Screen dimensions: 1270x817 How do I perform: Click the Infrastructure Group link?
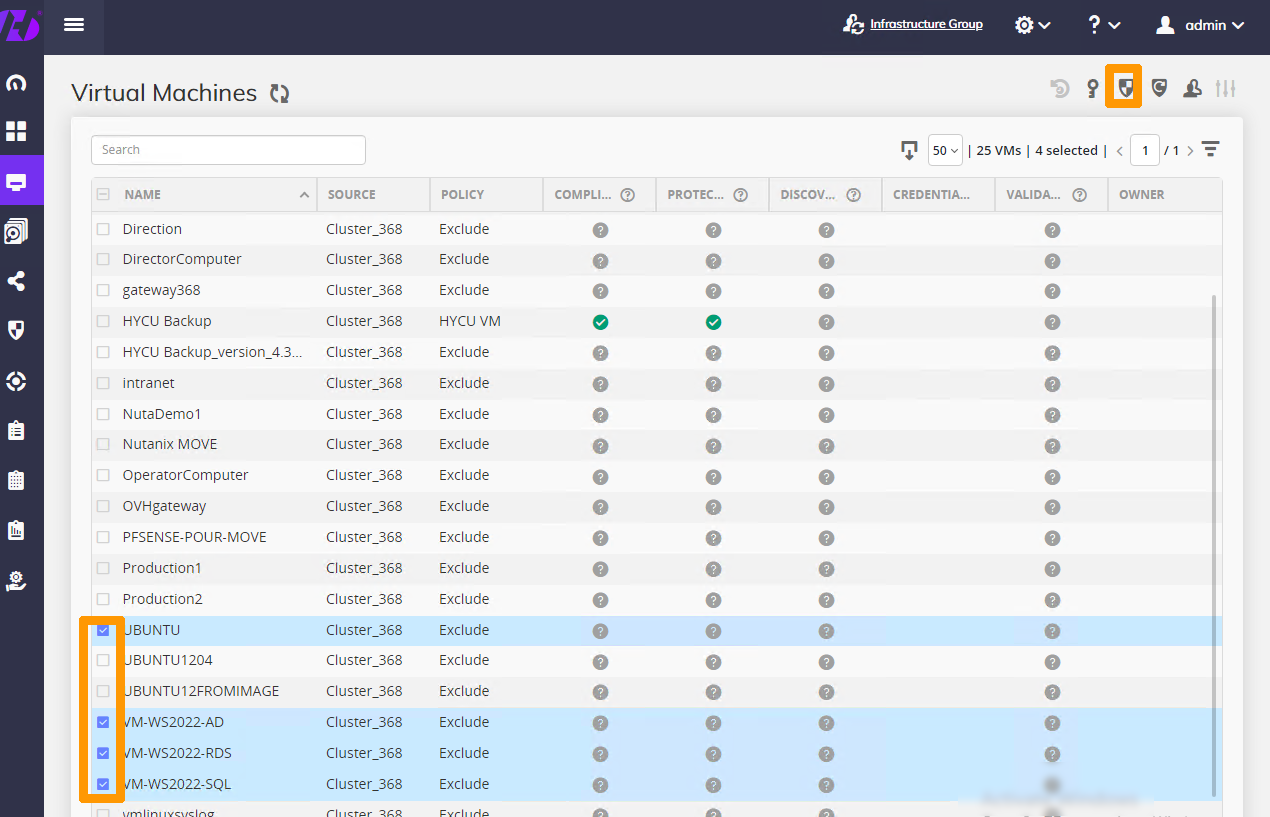(x=925, y=24)
